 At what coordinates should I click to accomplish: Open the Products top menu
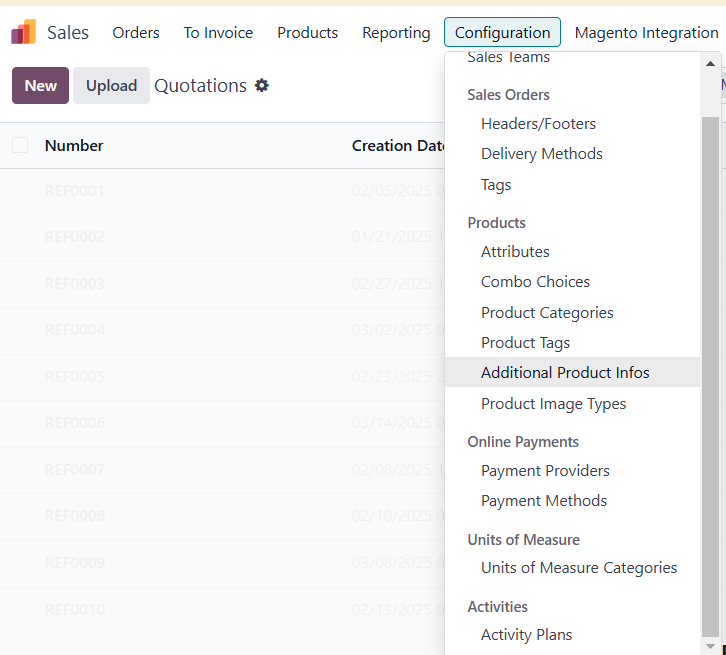coord(307,33)
